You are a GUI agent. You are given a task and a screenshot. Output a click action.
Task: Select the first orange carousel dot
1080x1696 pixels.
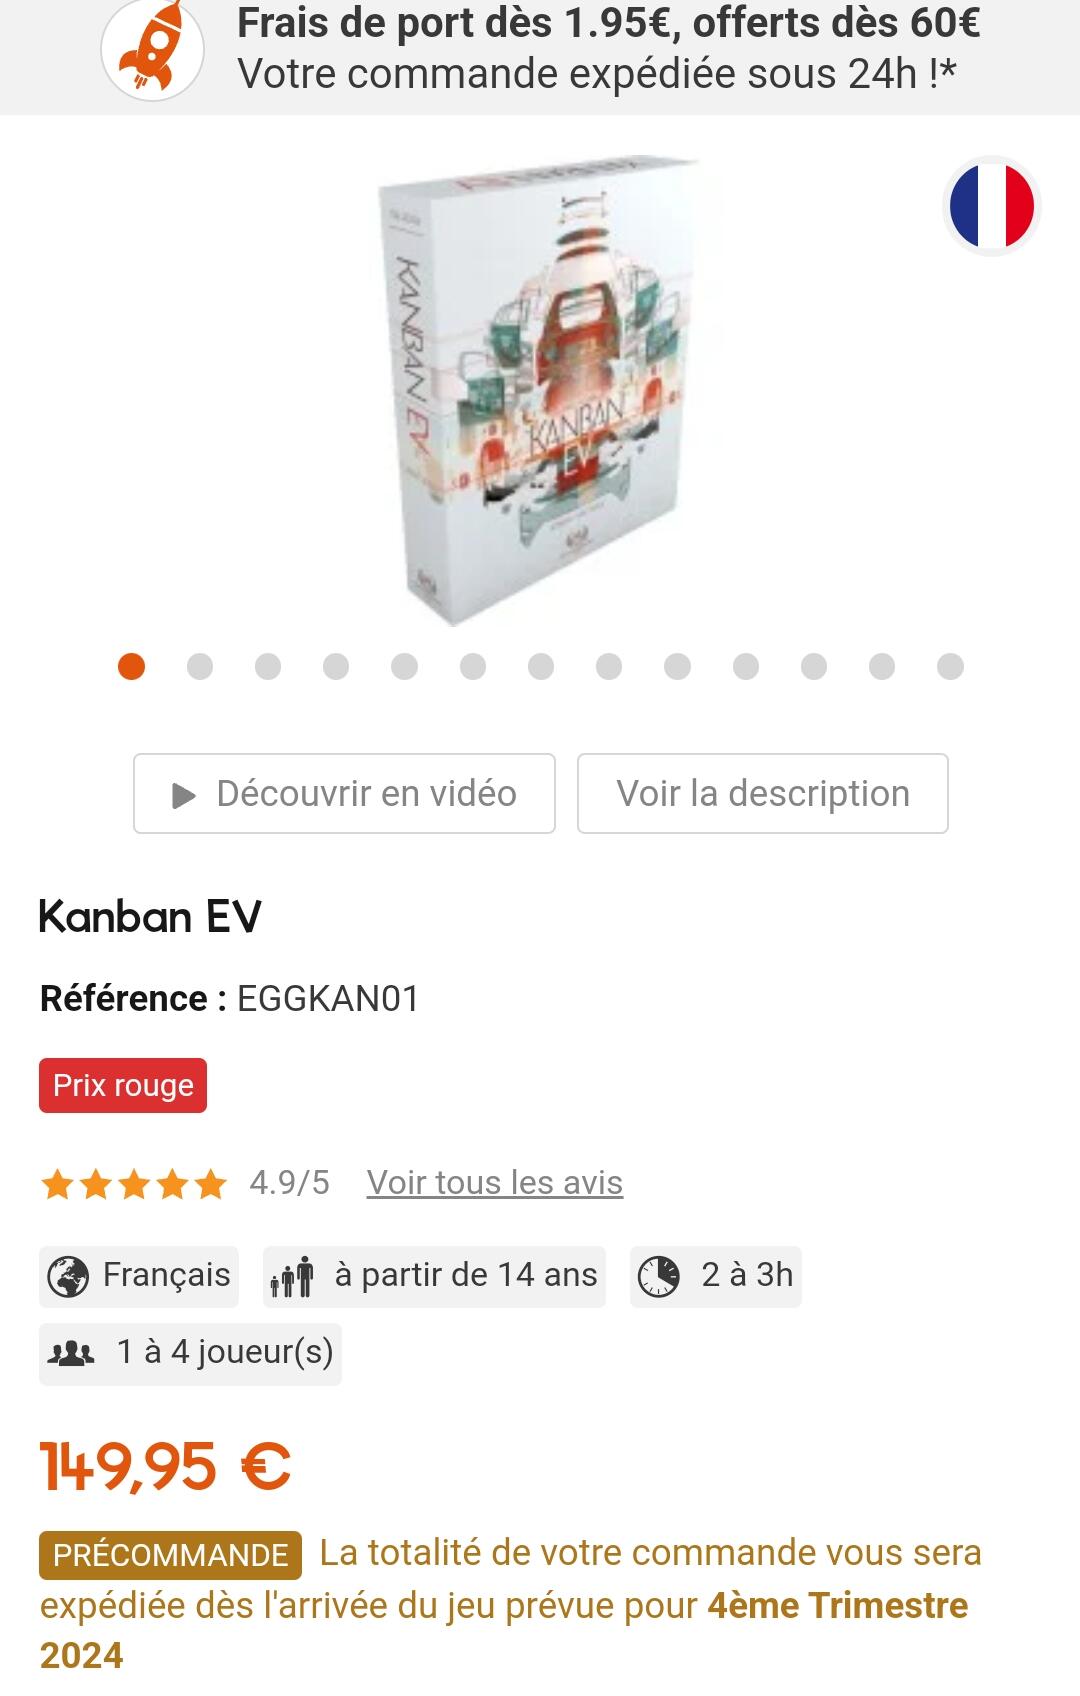[131, 666]
